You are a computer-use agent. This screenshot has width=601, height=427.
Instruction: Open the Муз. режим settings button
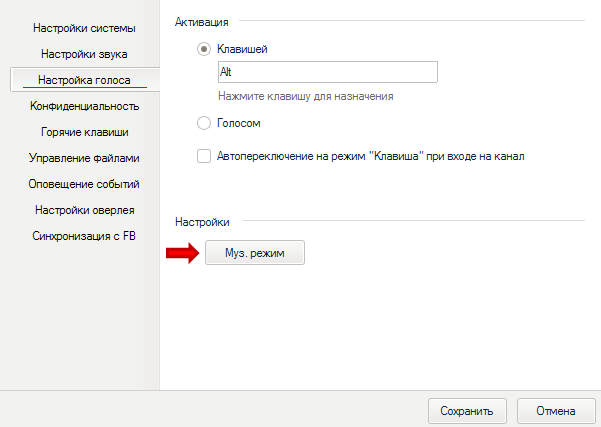[x=255, y=253]
